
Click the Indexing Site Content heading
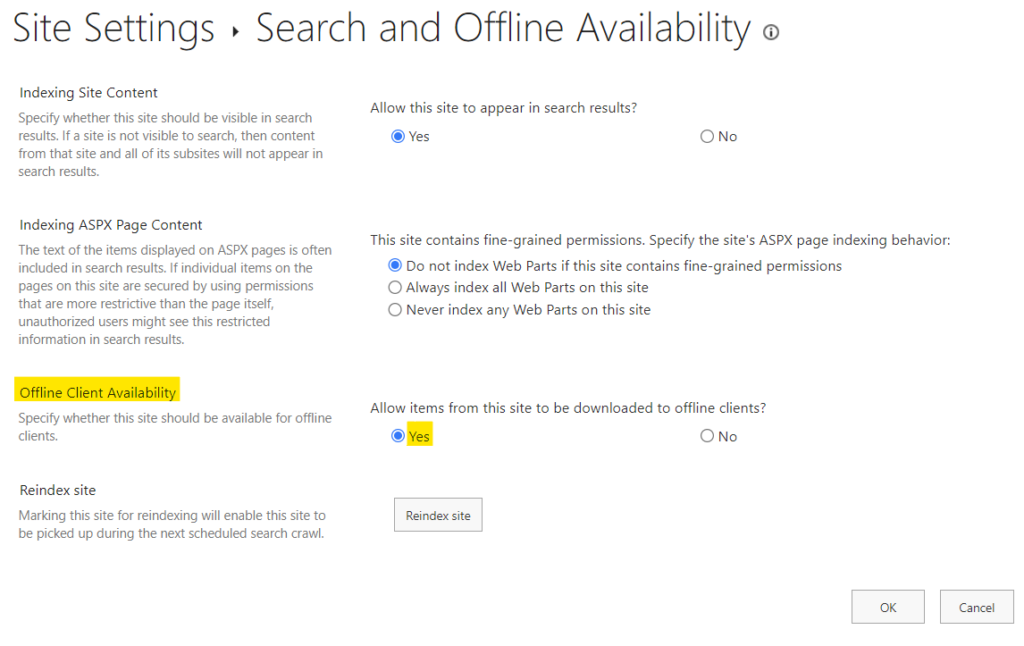point(88,92)
